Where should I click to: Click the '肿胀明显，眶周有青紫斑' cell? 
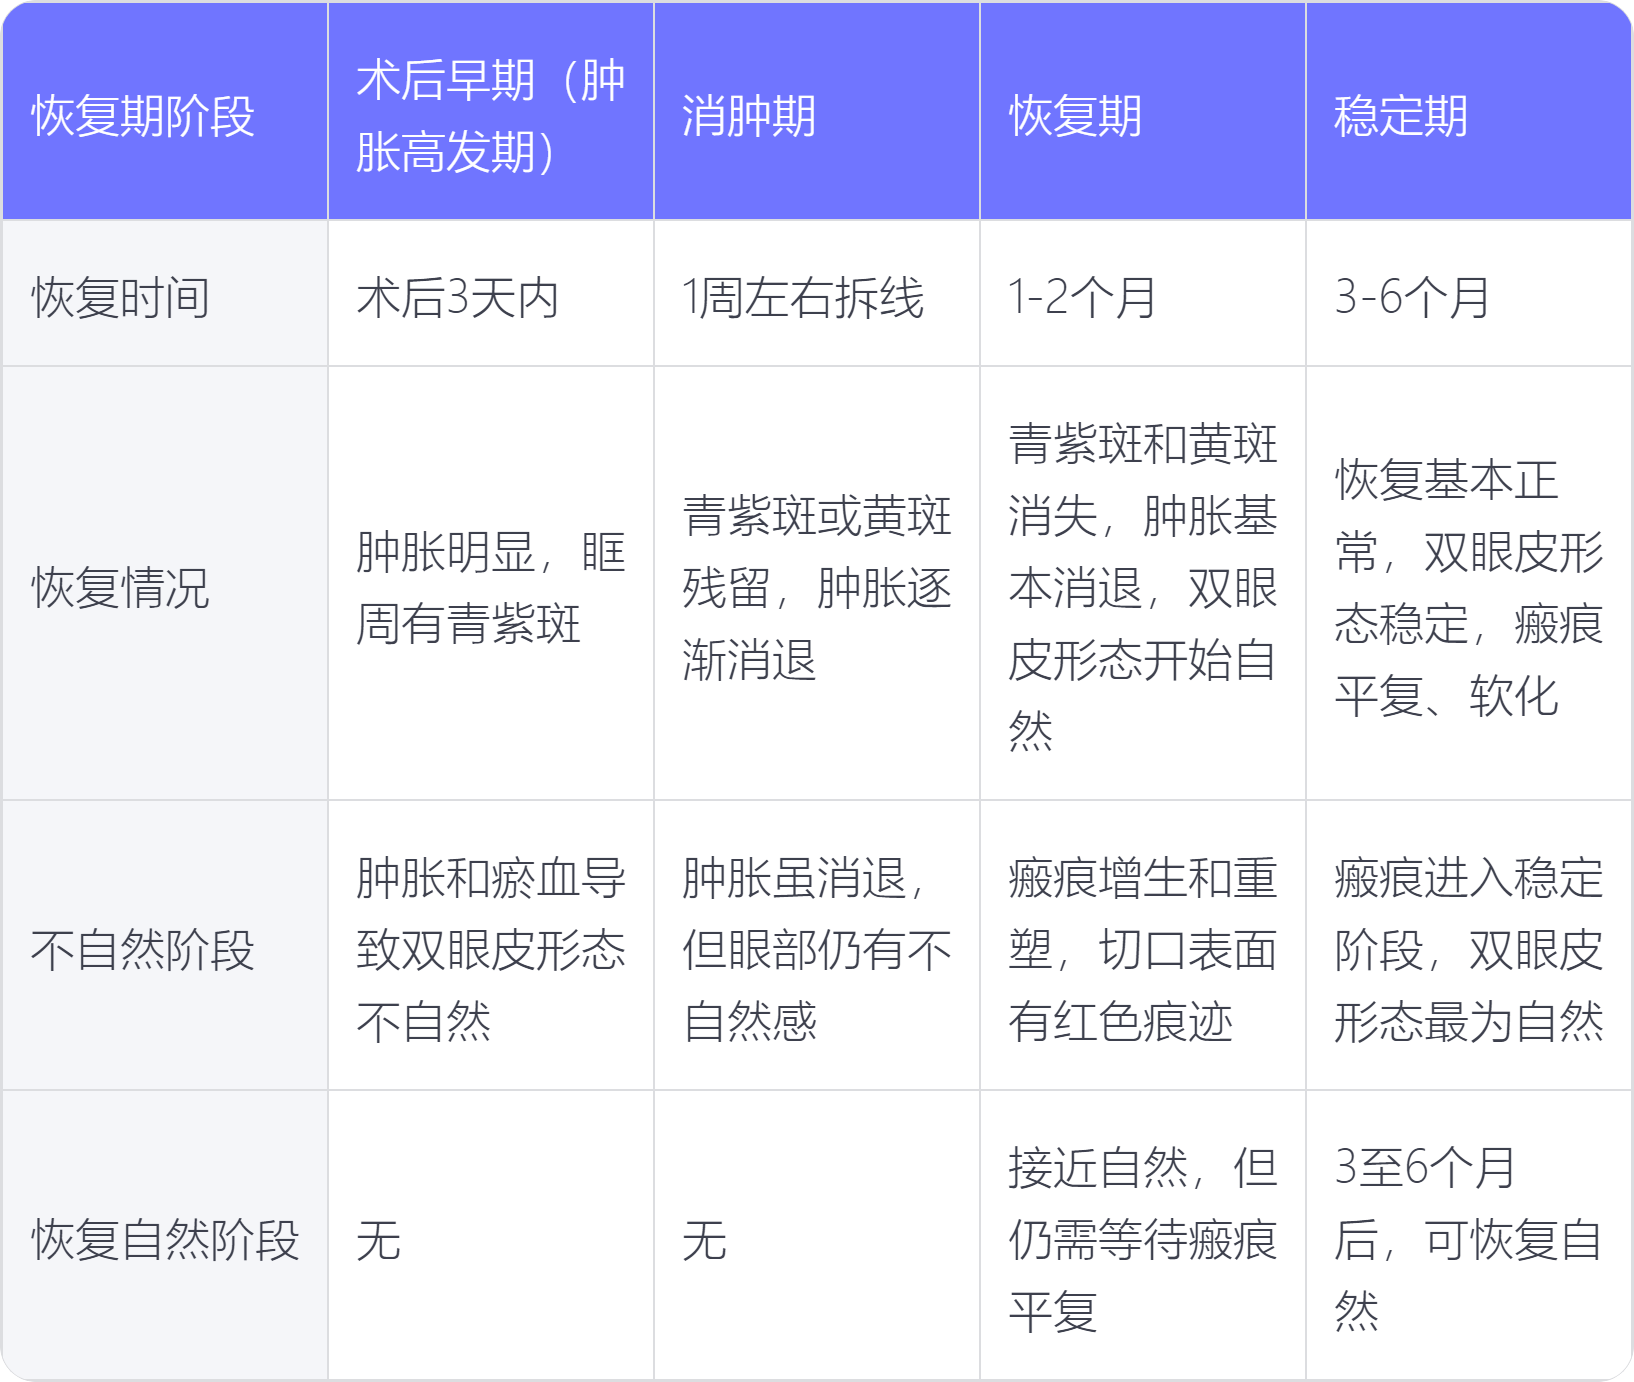coord(490,587)
